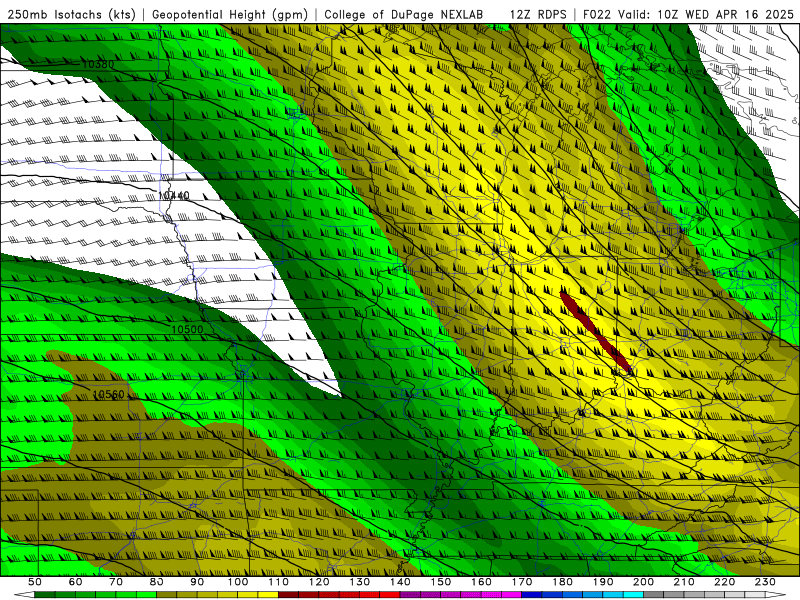Click the 170 label on the color scale

point(522,582)
